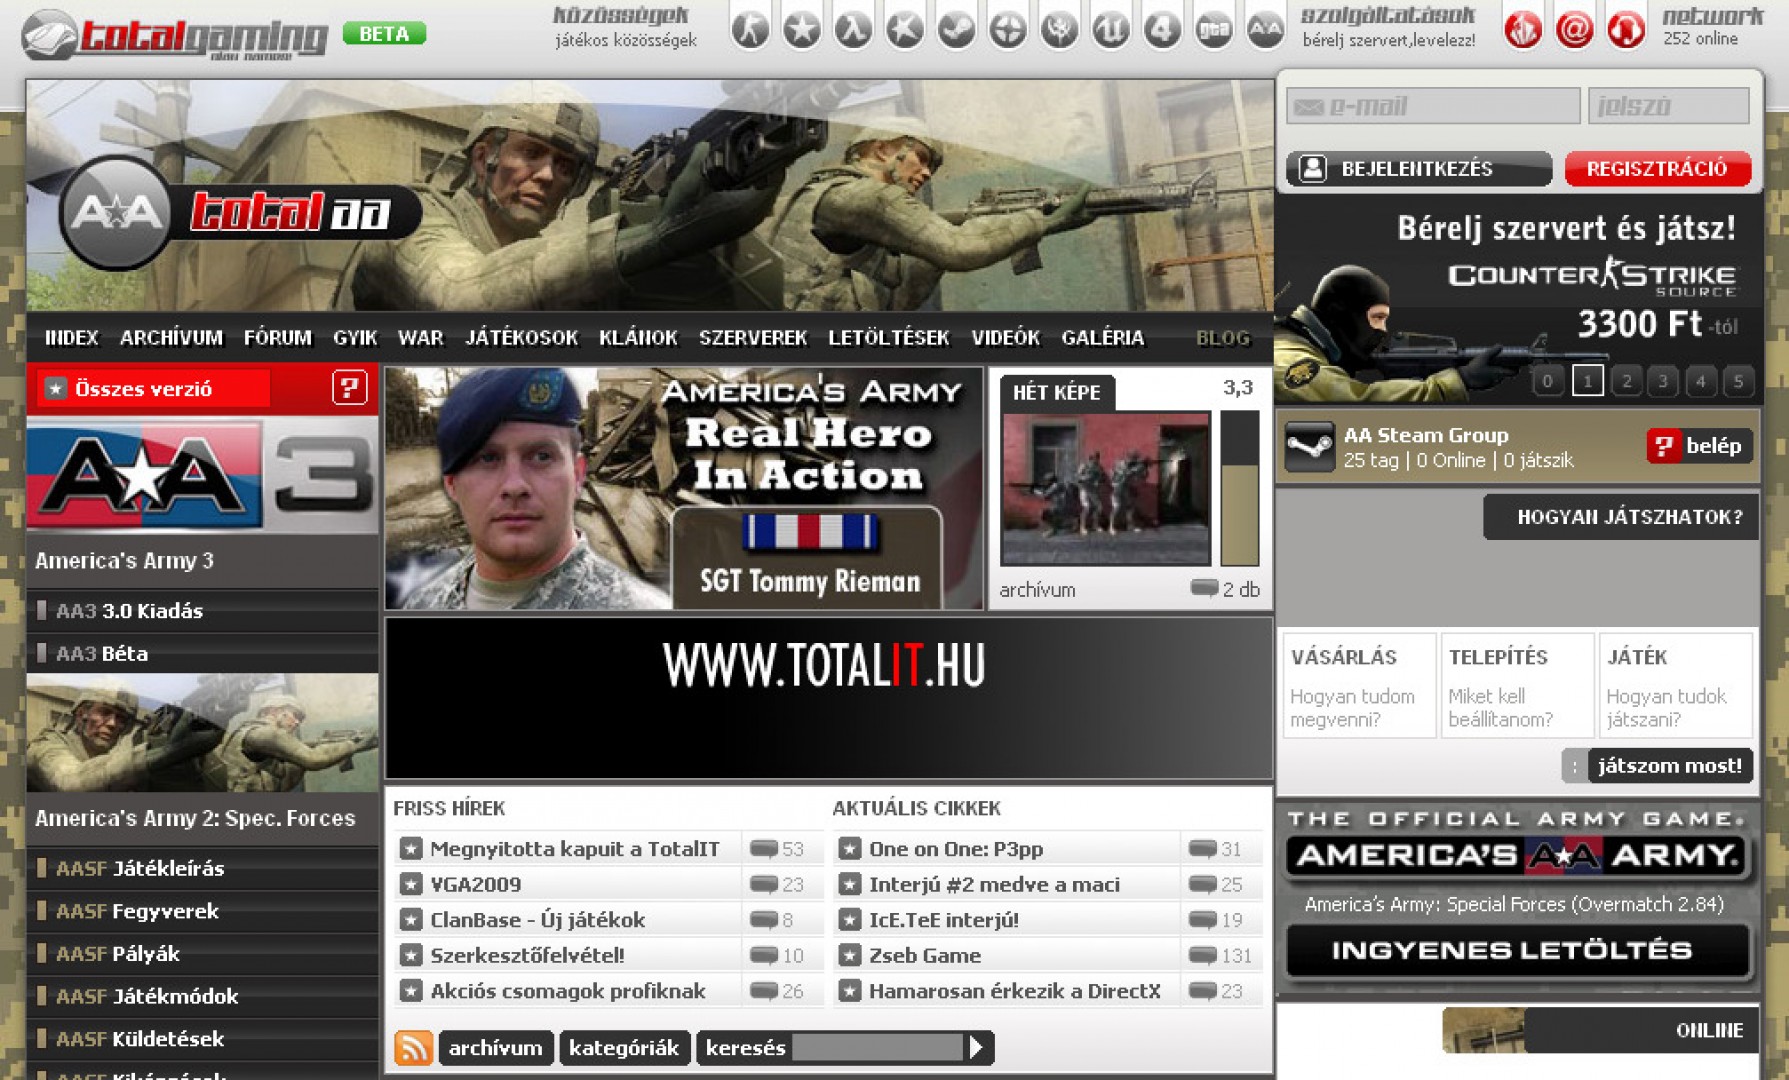Click the red @ email service icon
The image size is (1789, 1080).
[x=1574, y=29]
